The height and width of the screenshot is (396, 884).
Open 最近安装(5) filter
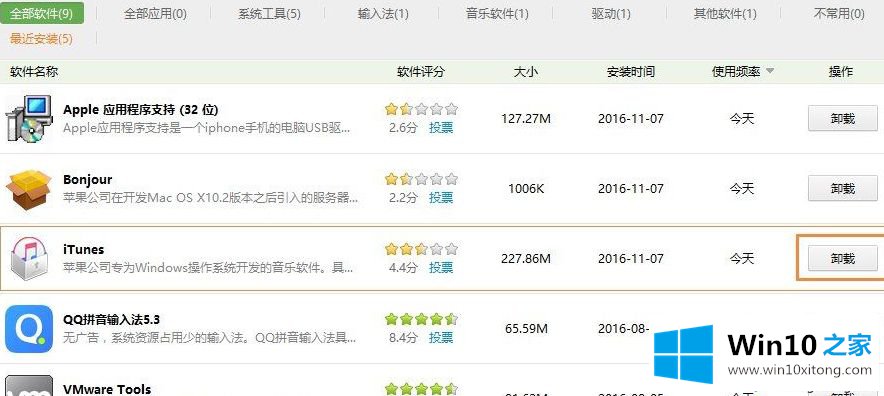41,39
